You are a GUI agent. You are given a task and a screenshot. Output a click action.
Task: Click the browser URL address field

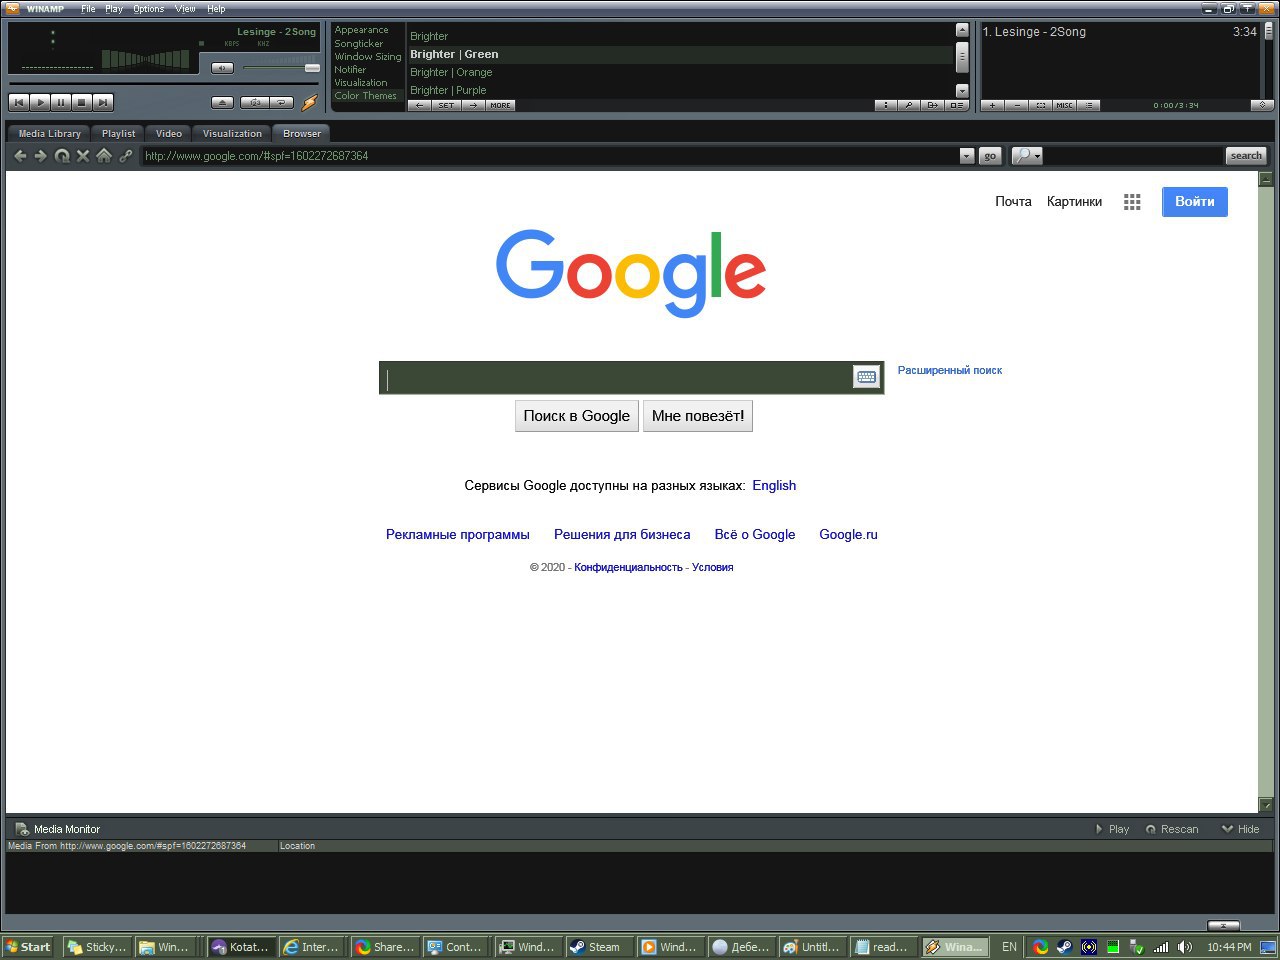[x=550, y=156]
